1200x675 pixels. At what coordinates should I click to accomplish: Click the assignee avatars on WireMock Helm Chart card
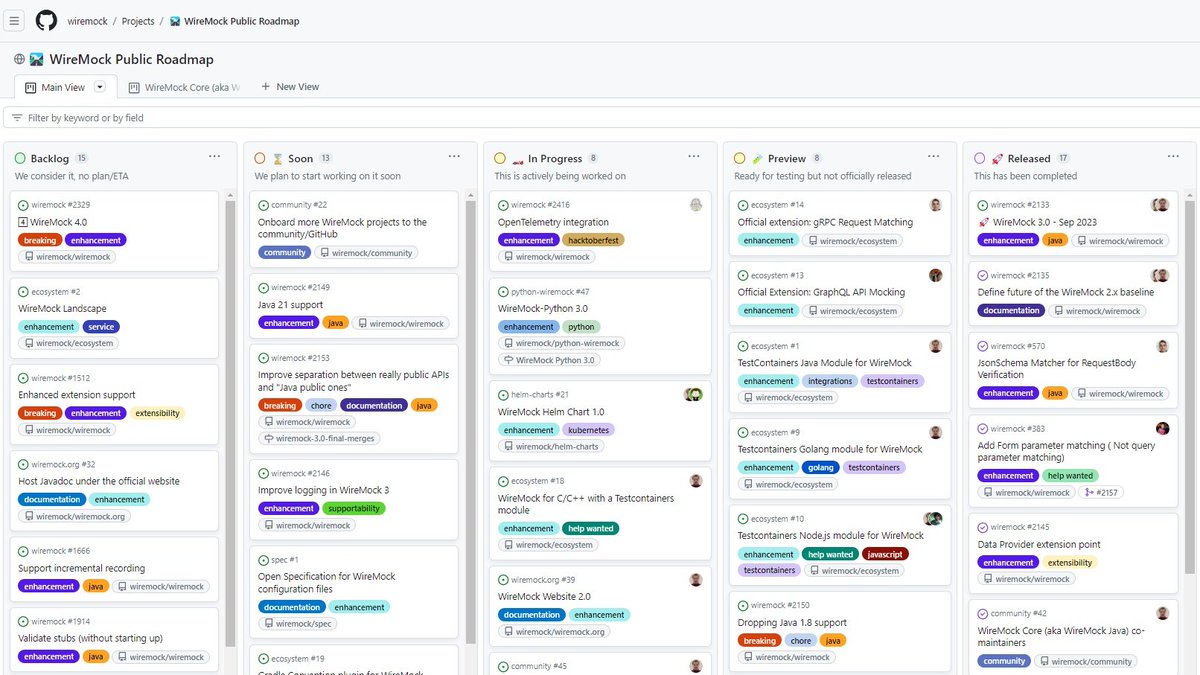pos(694,394)
